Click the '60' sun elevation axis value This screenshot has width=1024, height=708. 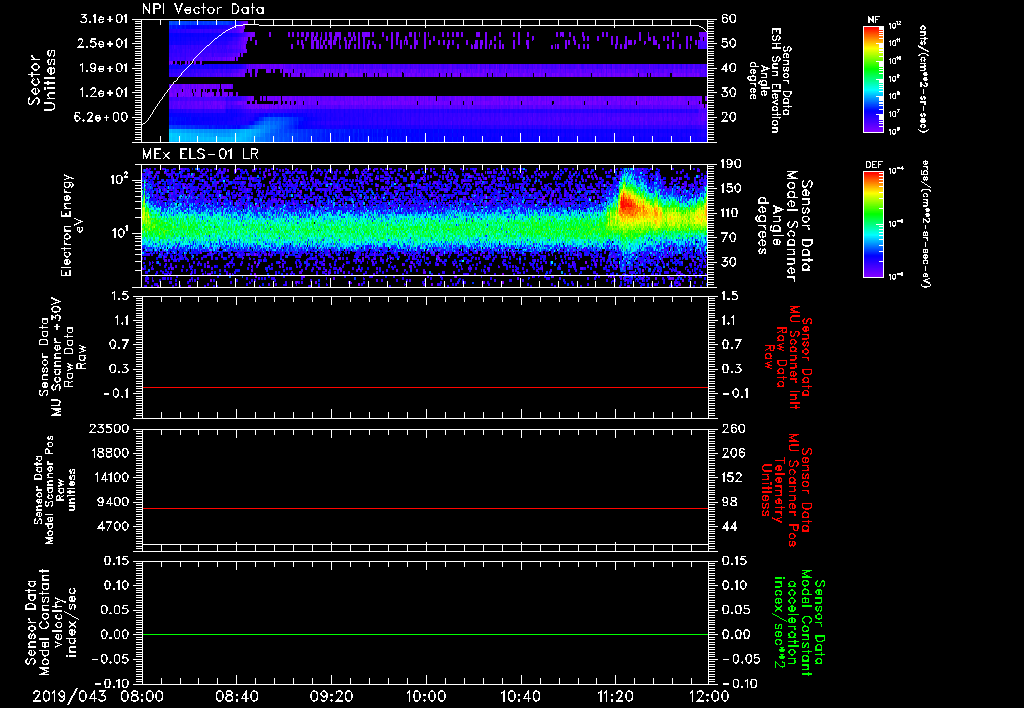click(729, 19)
